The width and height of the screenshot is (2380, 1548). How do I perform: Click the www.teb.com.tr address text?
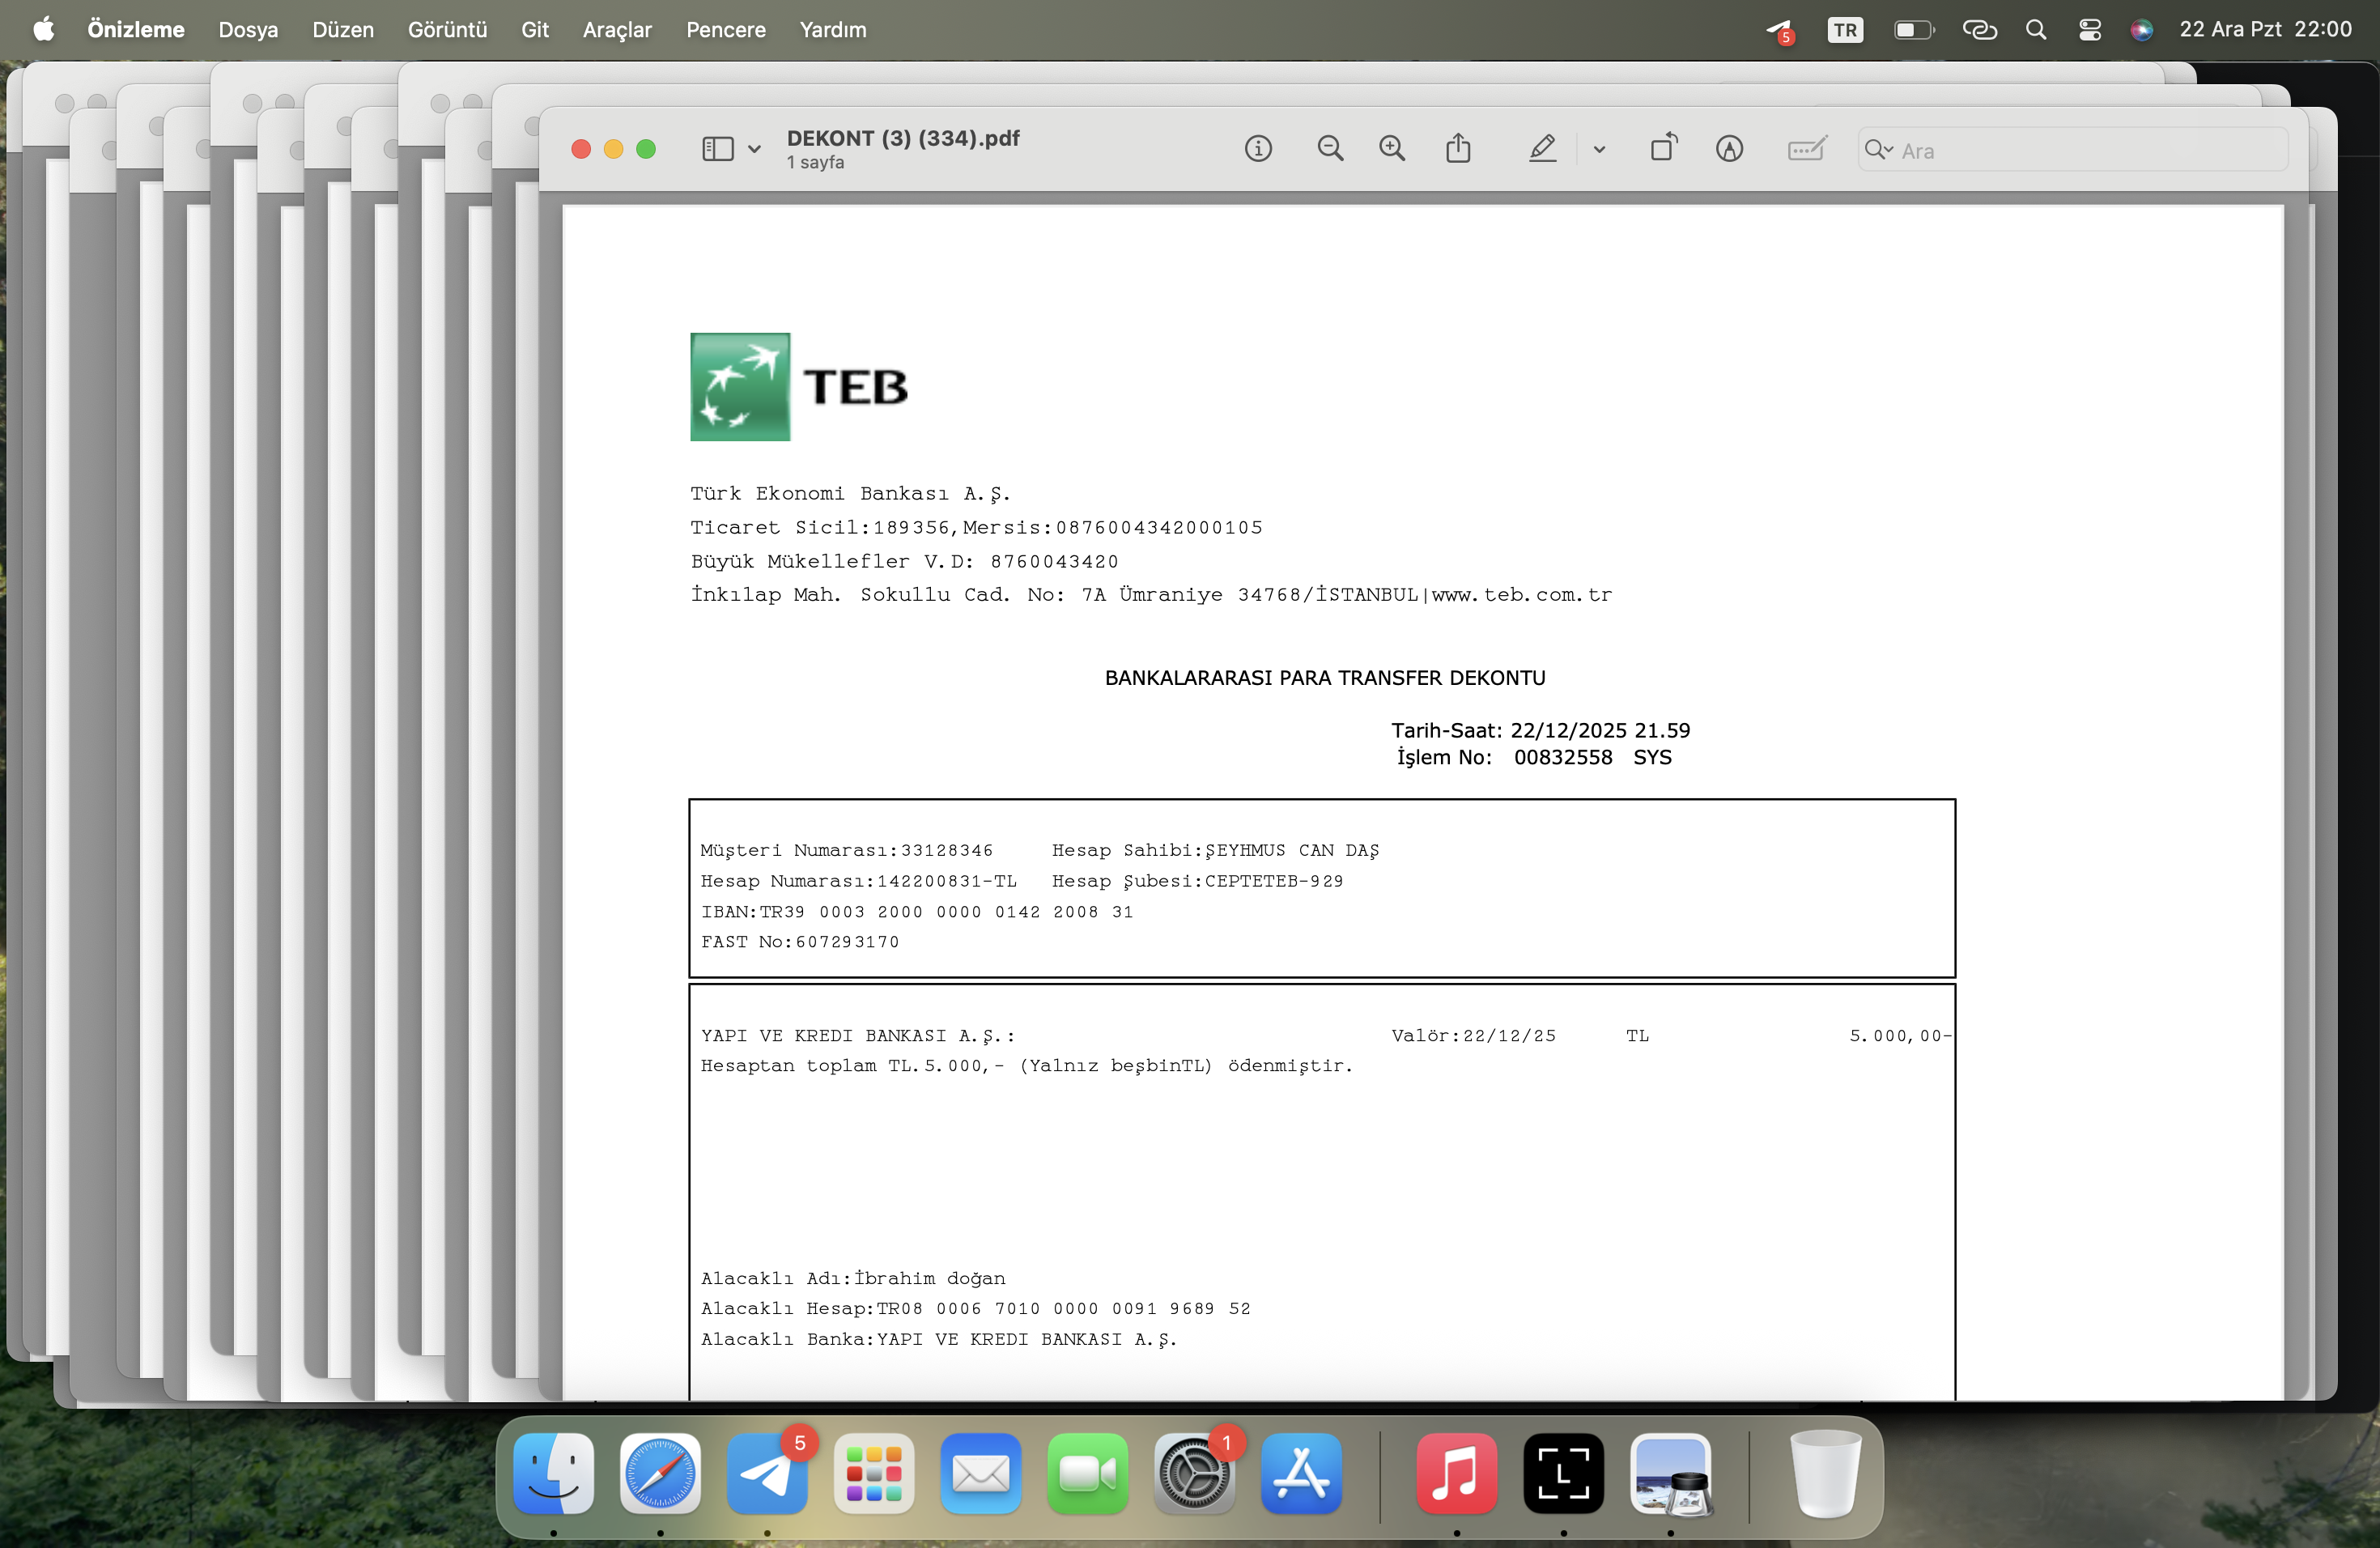(x=1522, y=595)
